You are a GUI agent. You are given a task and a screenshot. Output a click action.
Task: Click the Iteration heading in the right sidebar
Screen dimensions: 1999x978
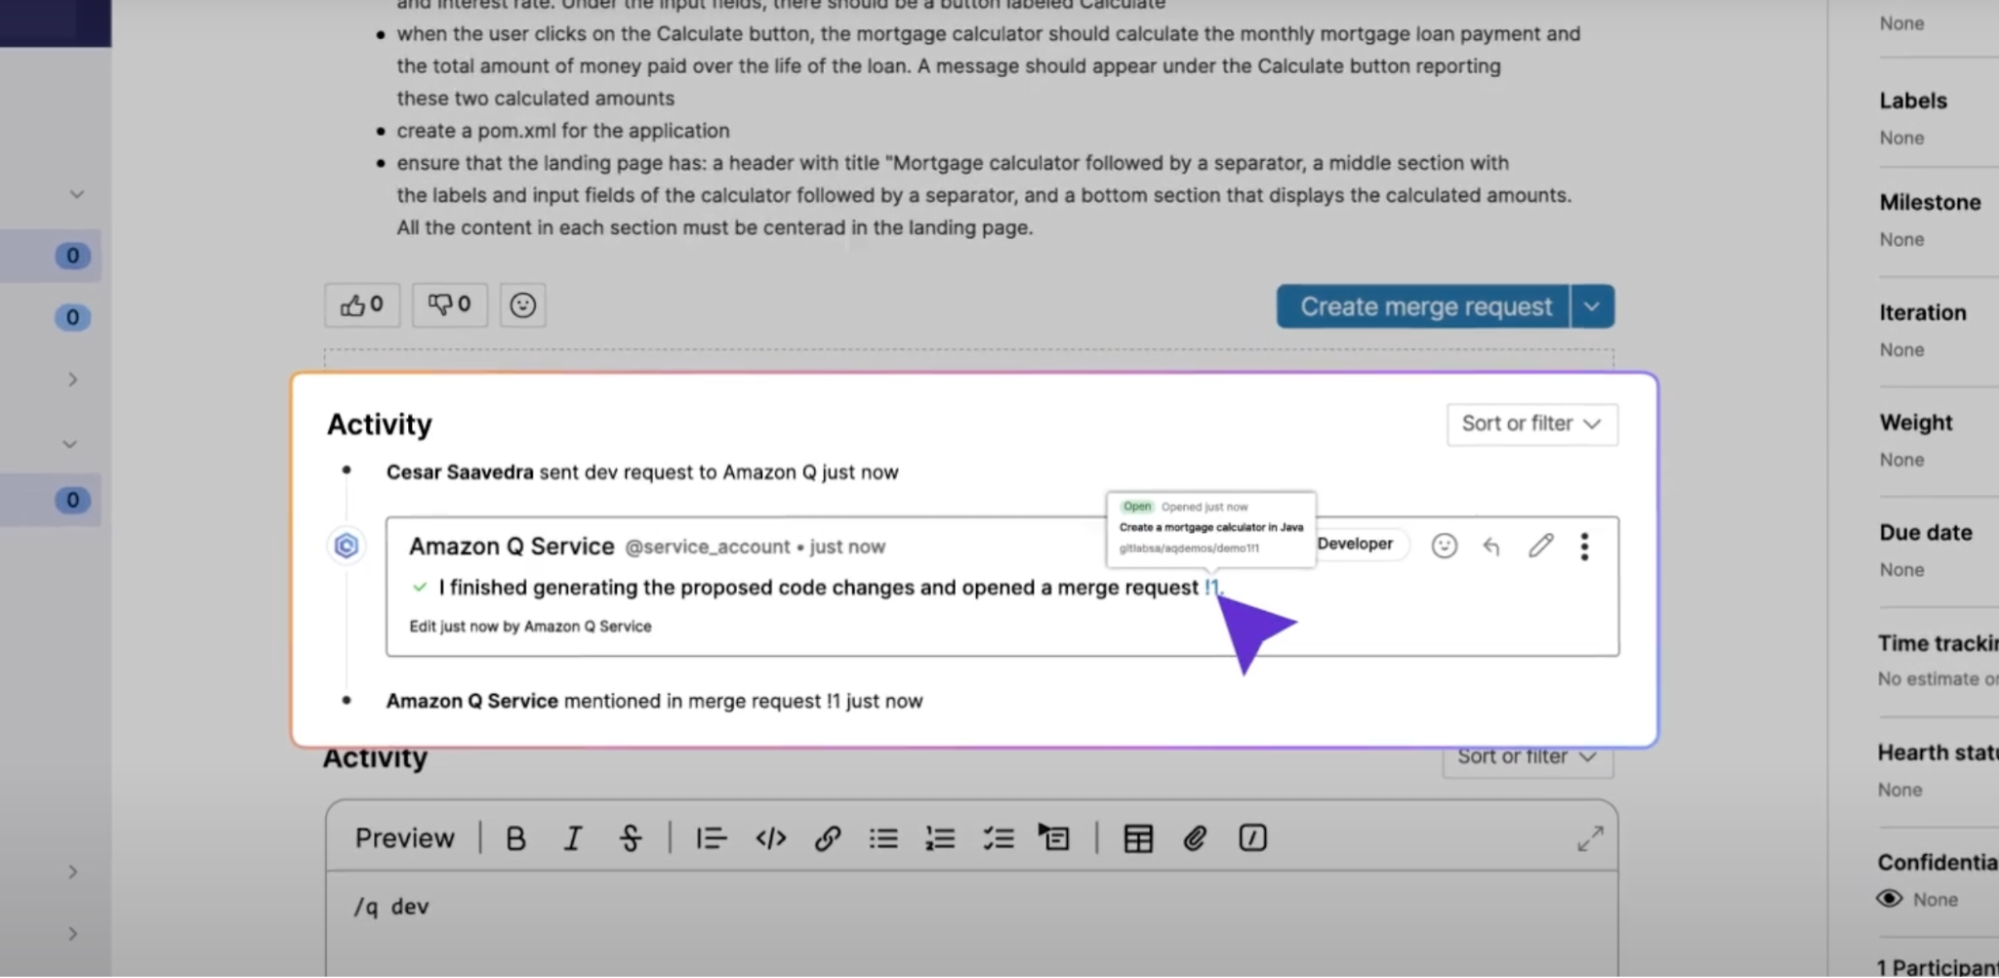point(1922,313)
